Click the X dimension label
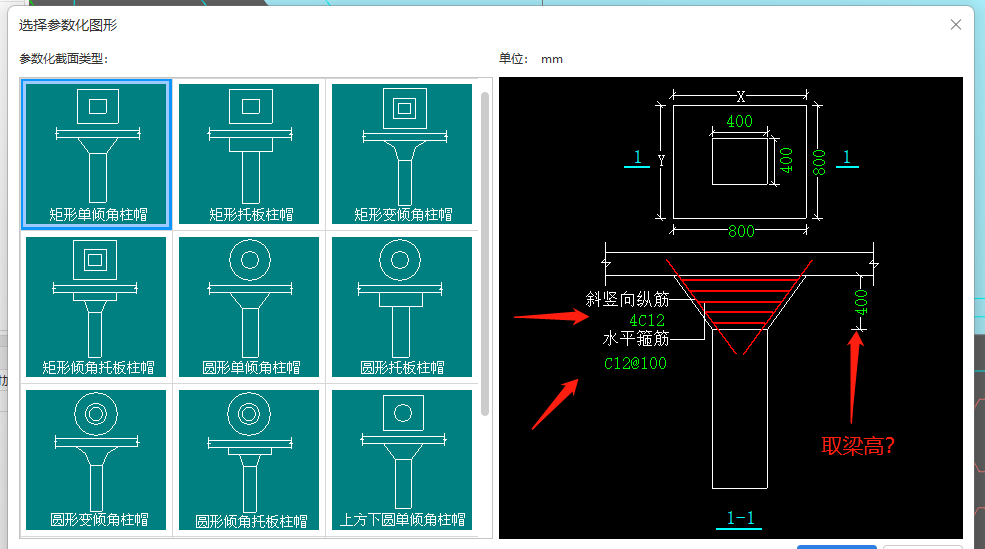 click(741, 96)
